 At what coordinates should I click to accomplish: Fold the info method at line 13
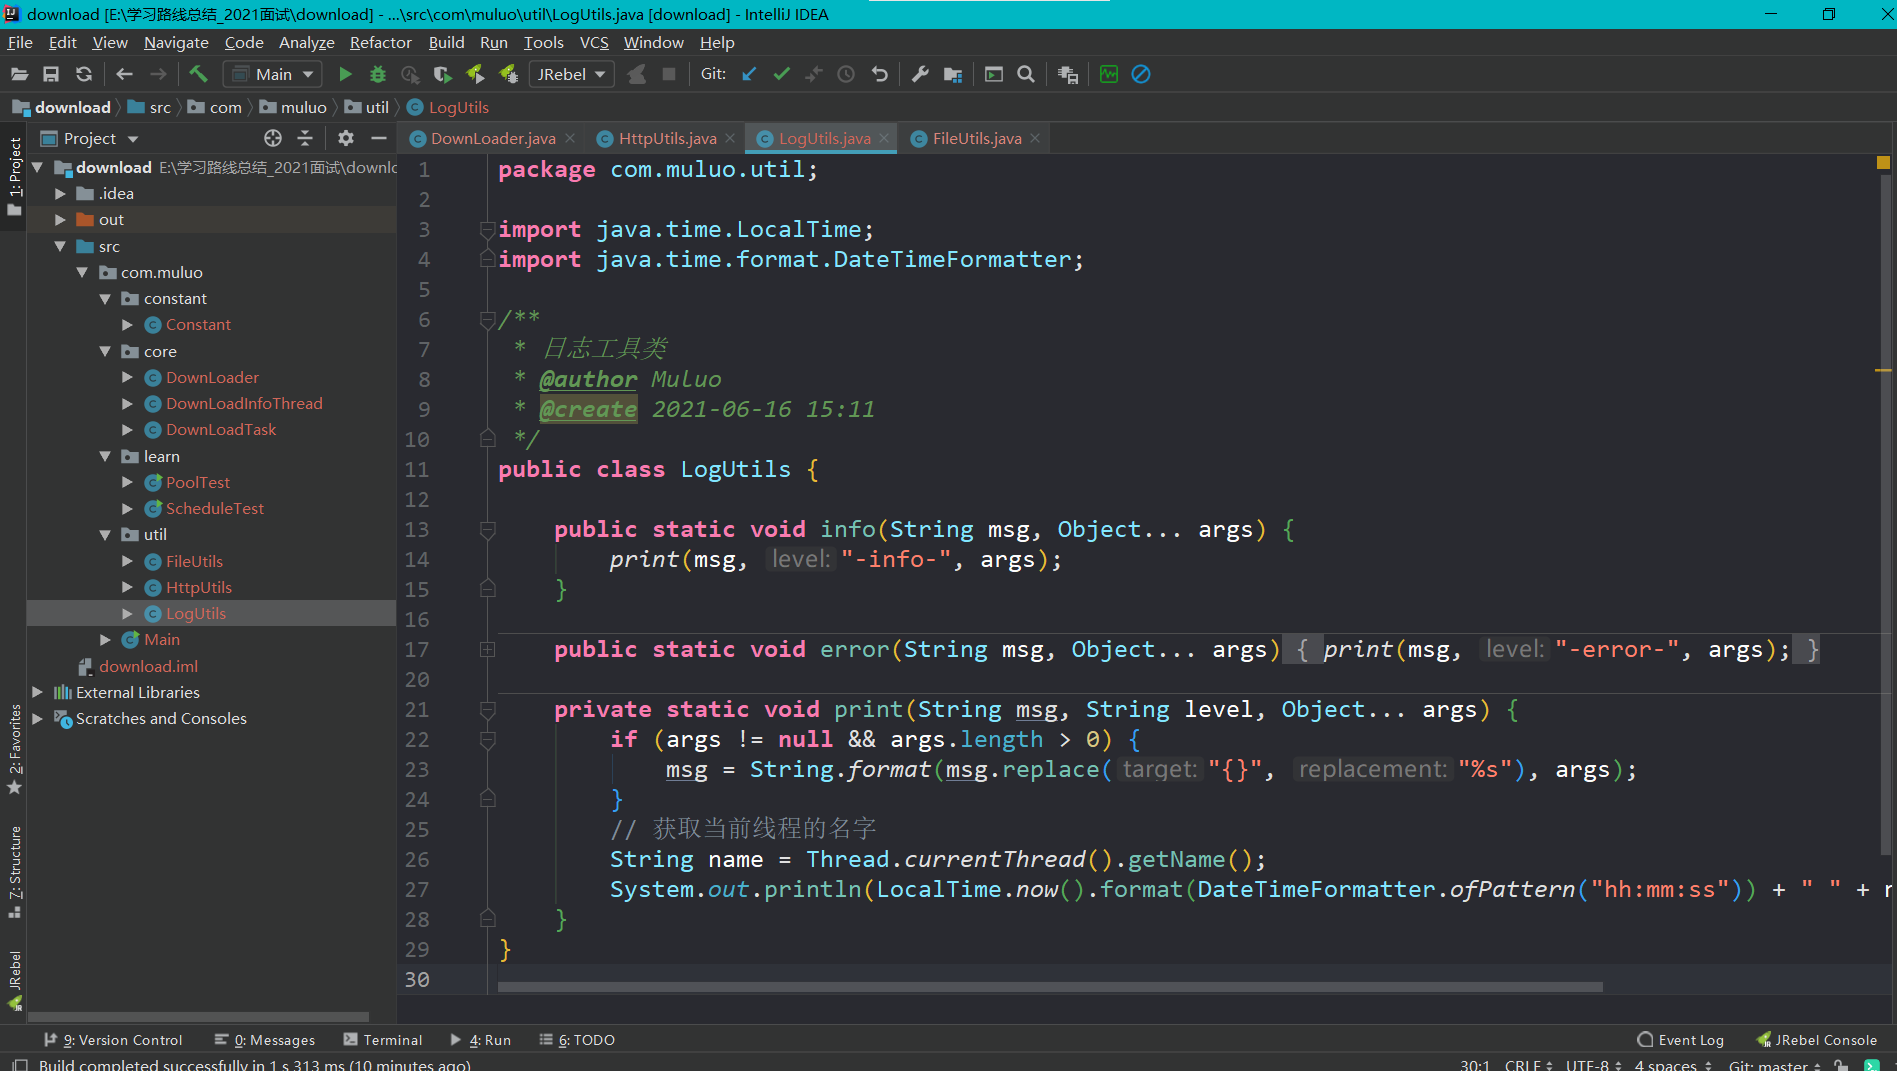[488, 530]
